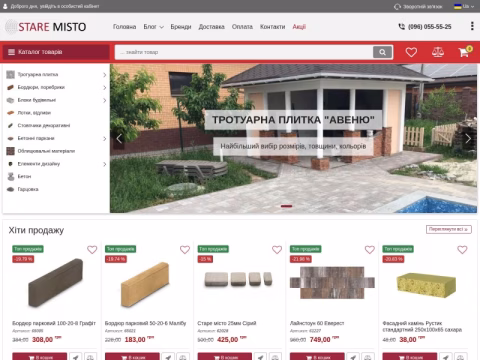Open the Оплата menu item
480x360 pixels.
pyautogui.click(x=242, y=27)
